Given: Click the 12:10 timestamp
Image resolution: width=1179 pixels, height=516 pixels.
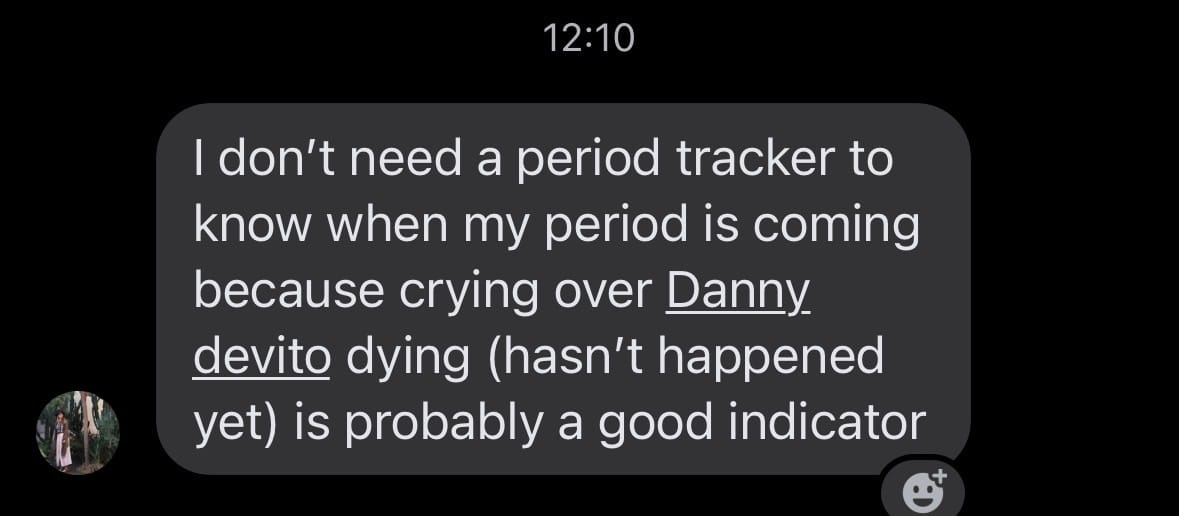Looking at the screenshot, I should pyautogui.click(x=589, y=38).
